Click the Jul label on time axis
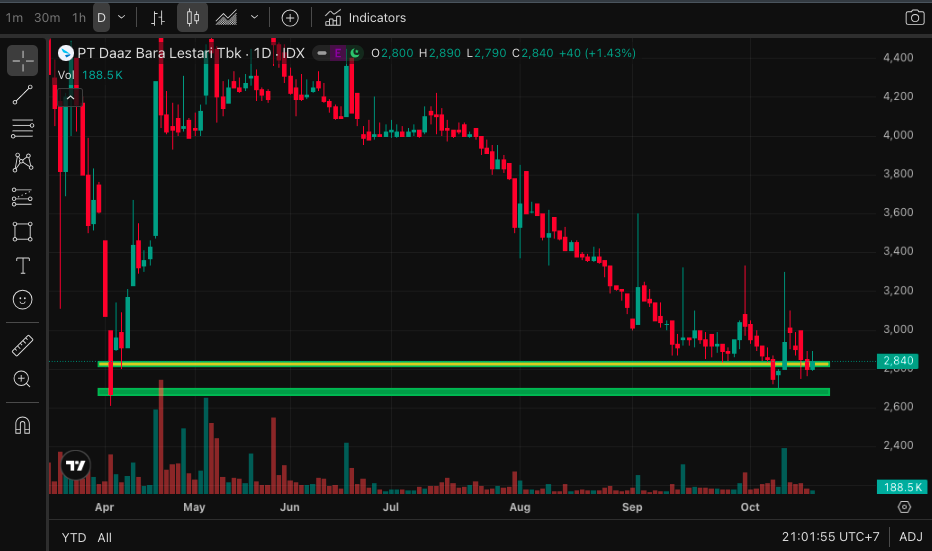The height and width of the screenshot is (551, 932). [x=391, y=507]
